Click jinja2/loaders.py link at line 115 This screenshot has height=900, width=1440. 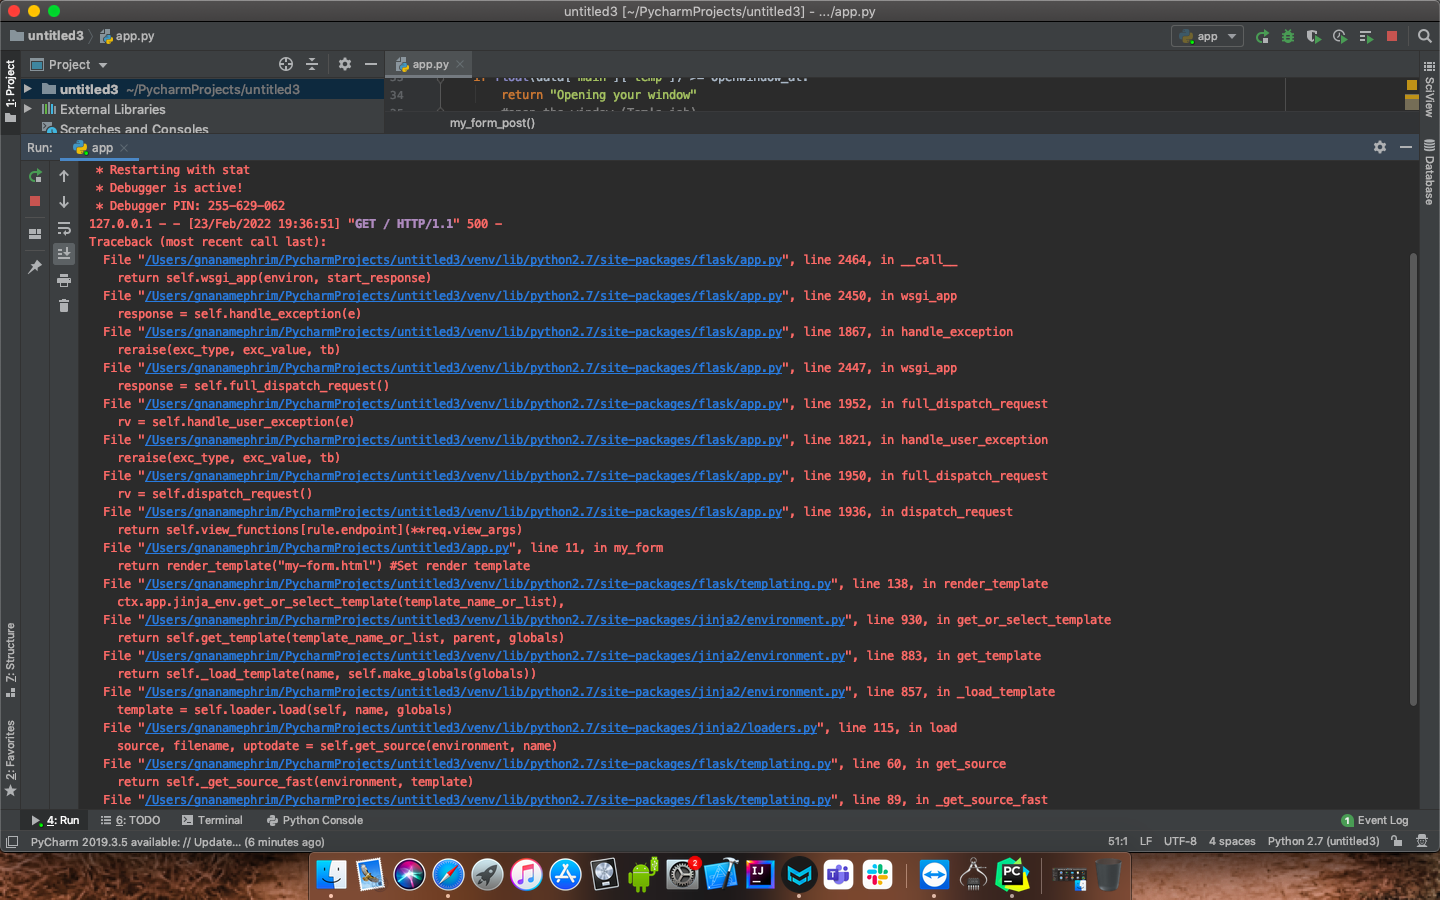(x=482, y=728)
